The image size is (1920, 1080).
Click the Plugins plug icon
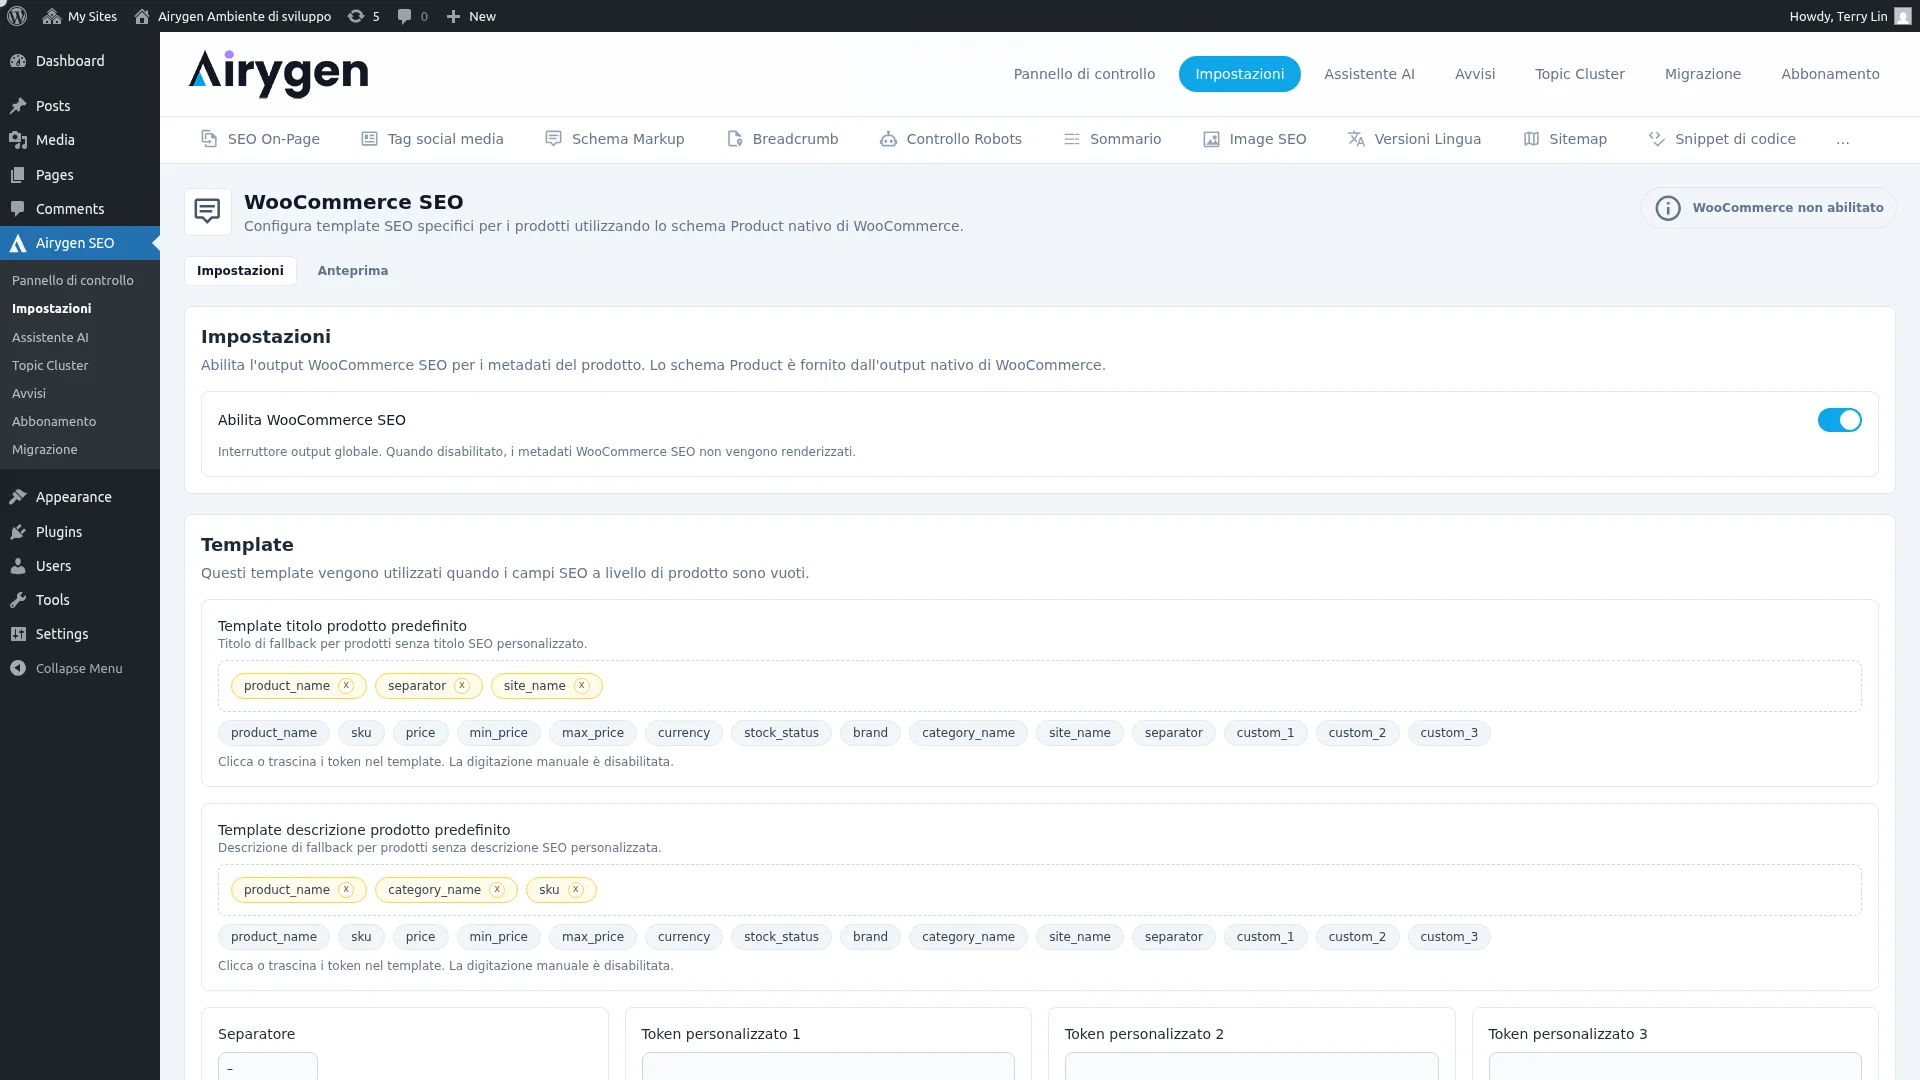tap(18, 532)
